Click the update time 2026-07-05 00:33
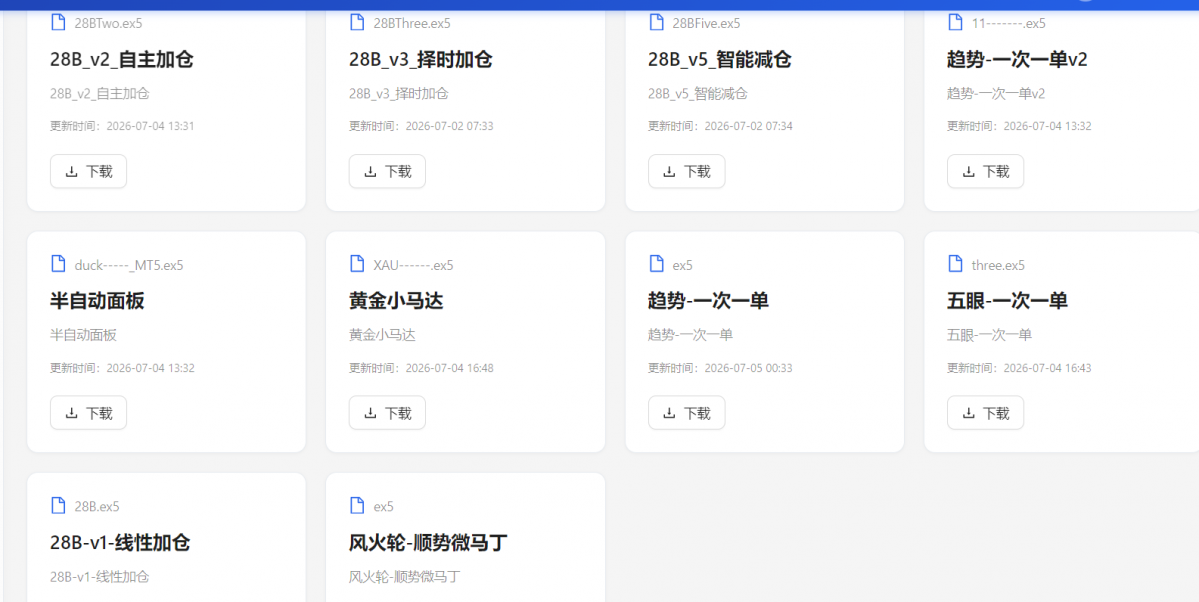The height and width of the screenshot is (602, 1199). point(749,368)
